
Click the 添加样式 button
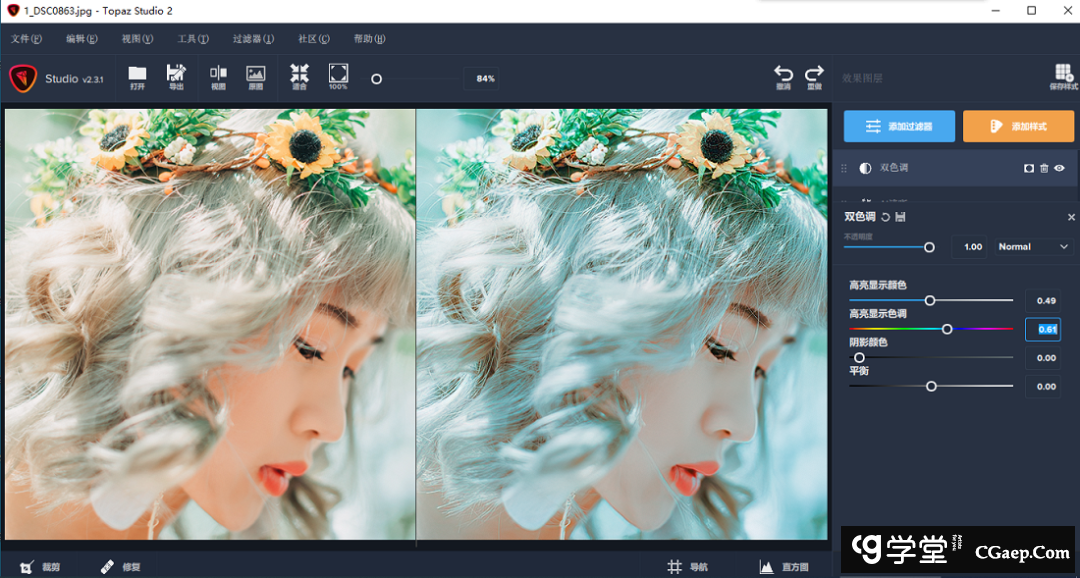pos(1019,126)
